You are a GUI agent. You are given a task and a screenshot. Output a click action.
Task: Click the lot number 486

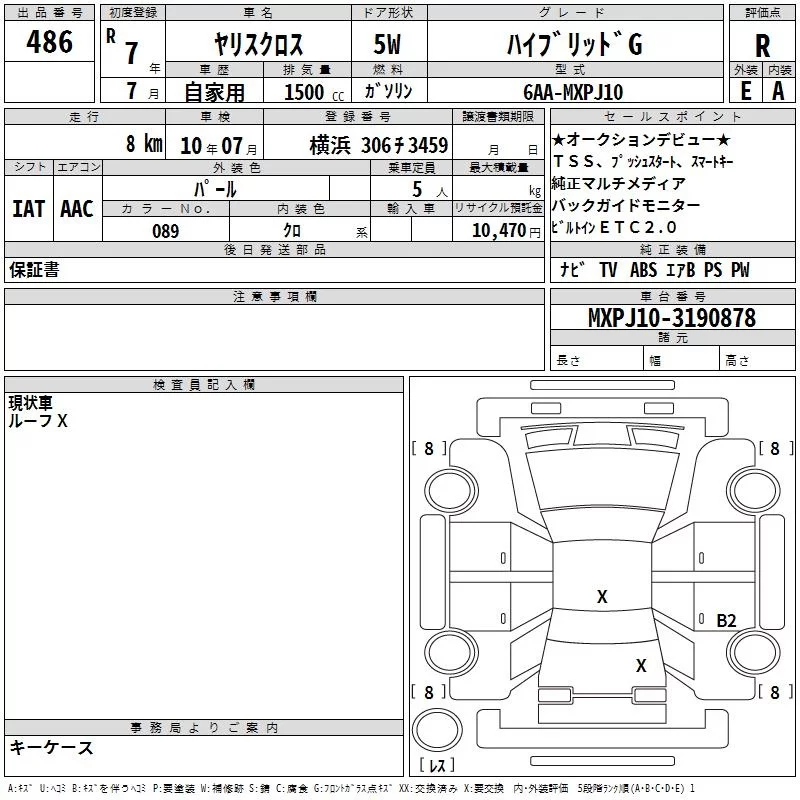pyautogui.click(x=49, y=42)
